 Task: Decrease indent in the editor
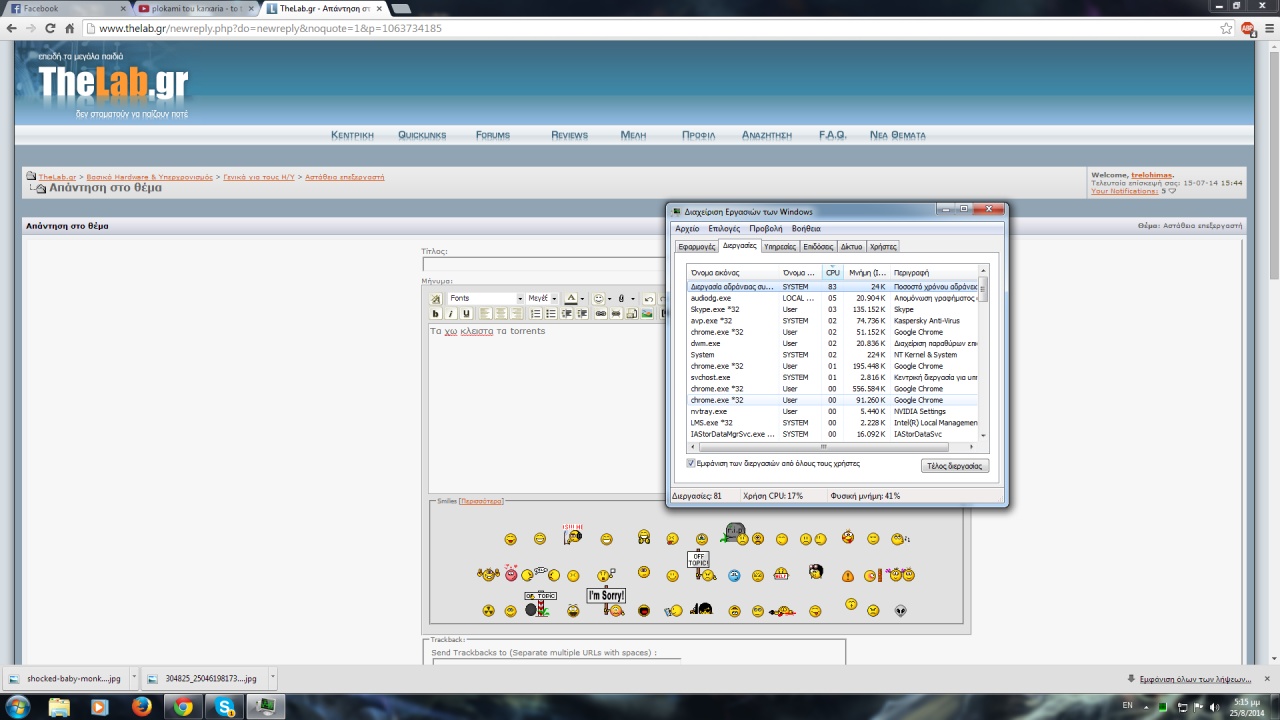[x=567, y=313]
